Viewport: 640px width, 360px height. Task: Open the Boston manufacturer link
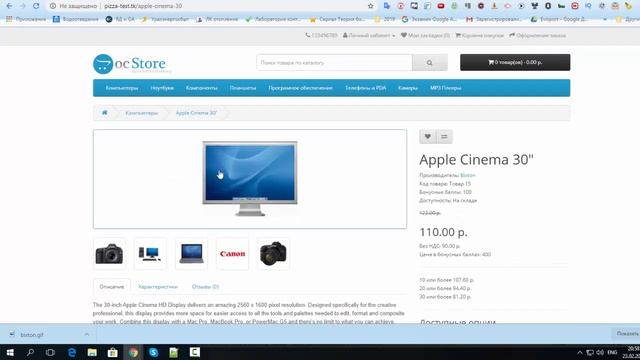pyautogui.click(x=468, y=176)
